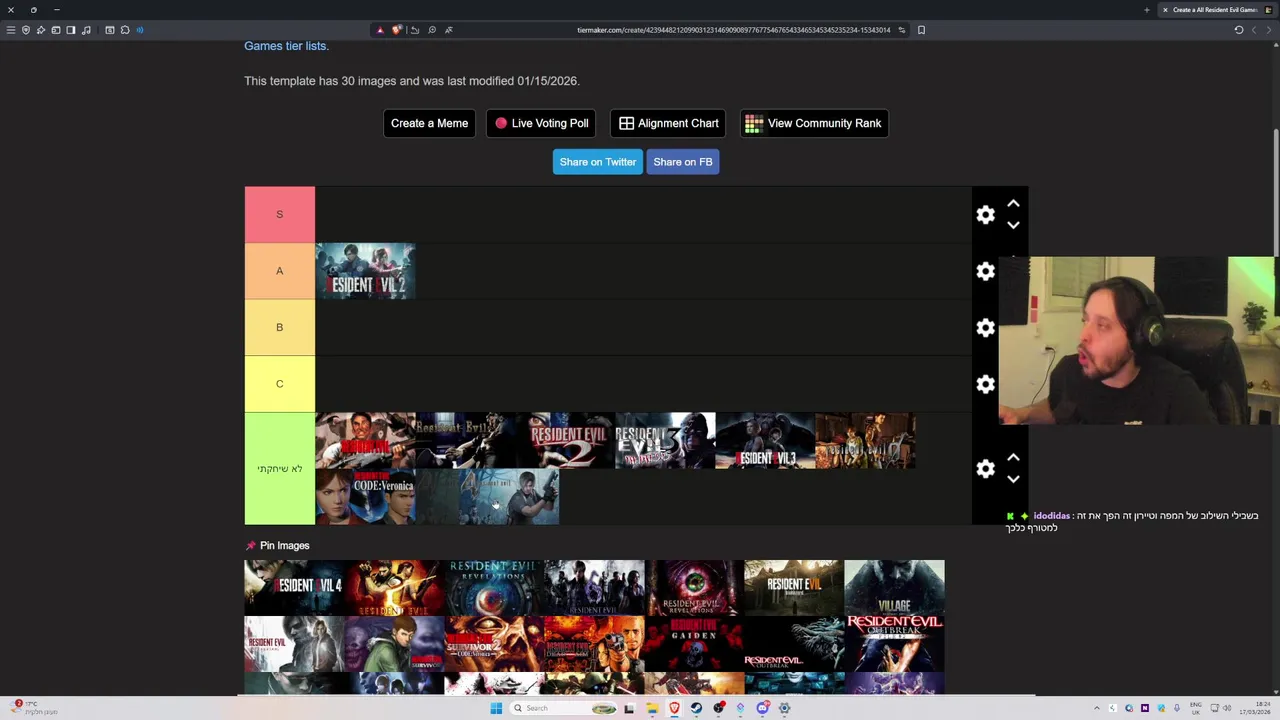Toggle the browser sidebar panel icon
This screenshot has height=720, width=1280.
[71, 30]
